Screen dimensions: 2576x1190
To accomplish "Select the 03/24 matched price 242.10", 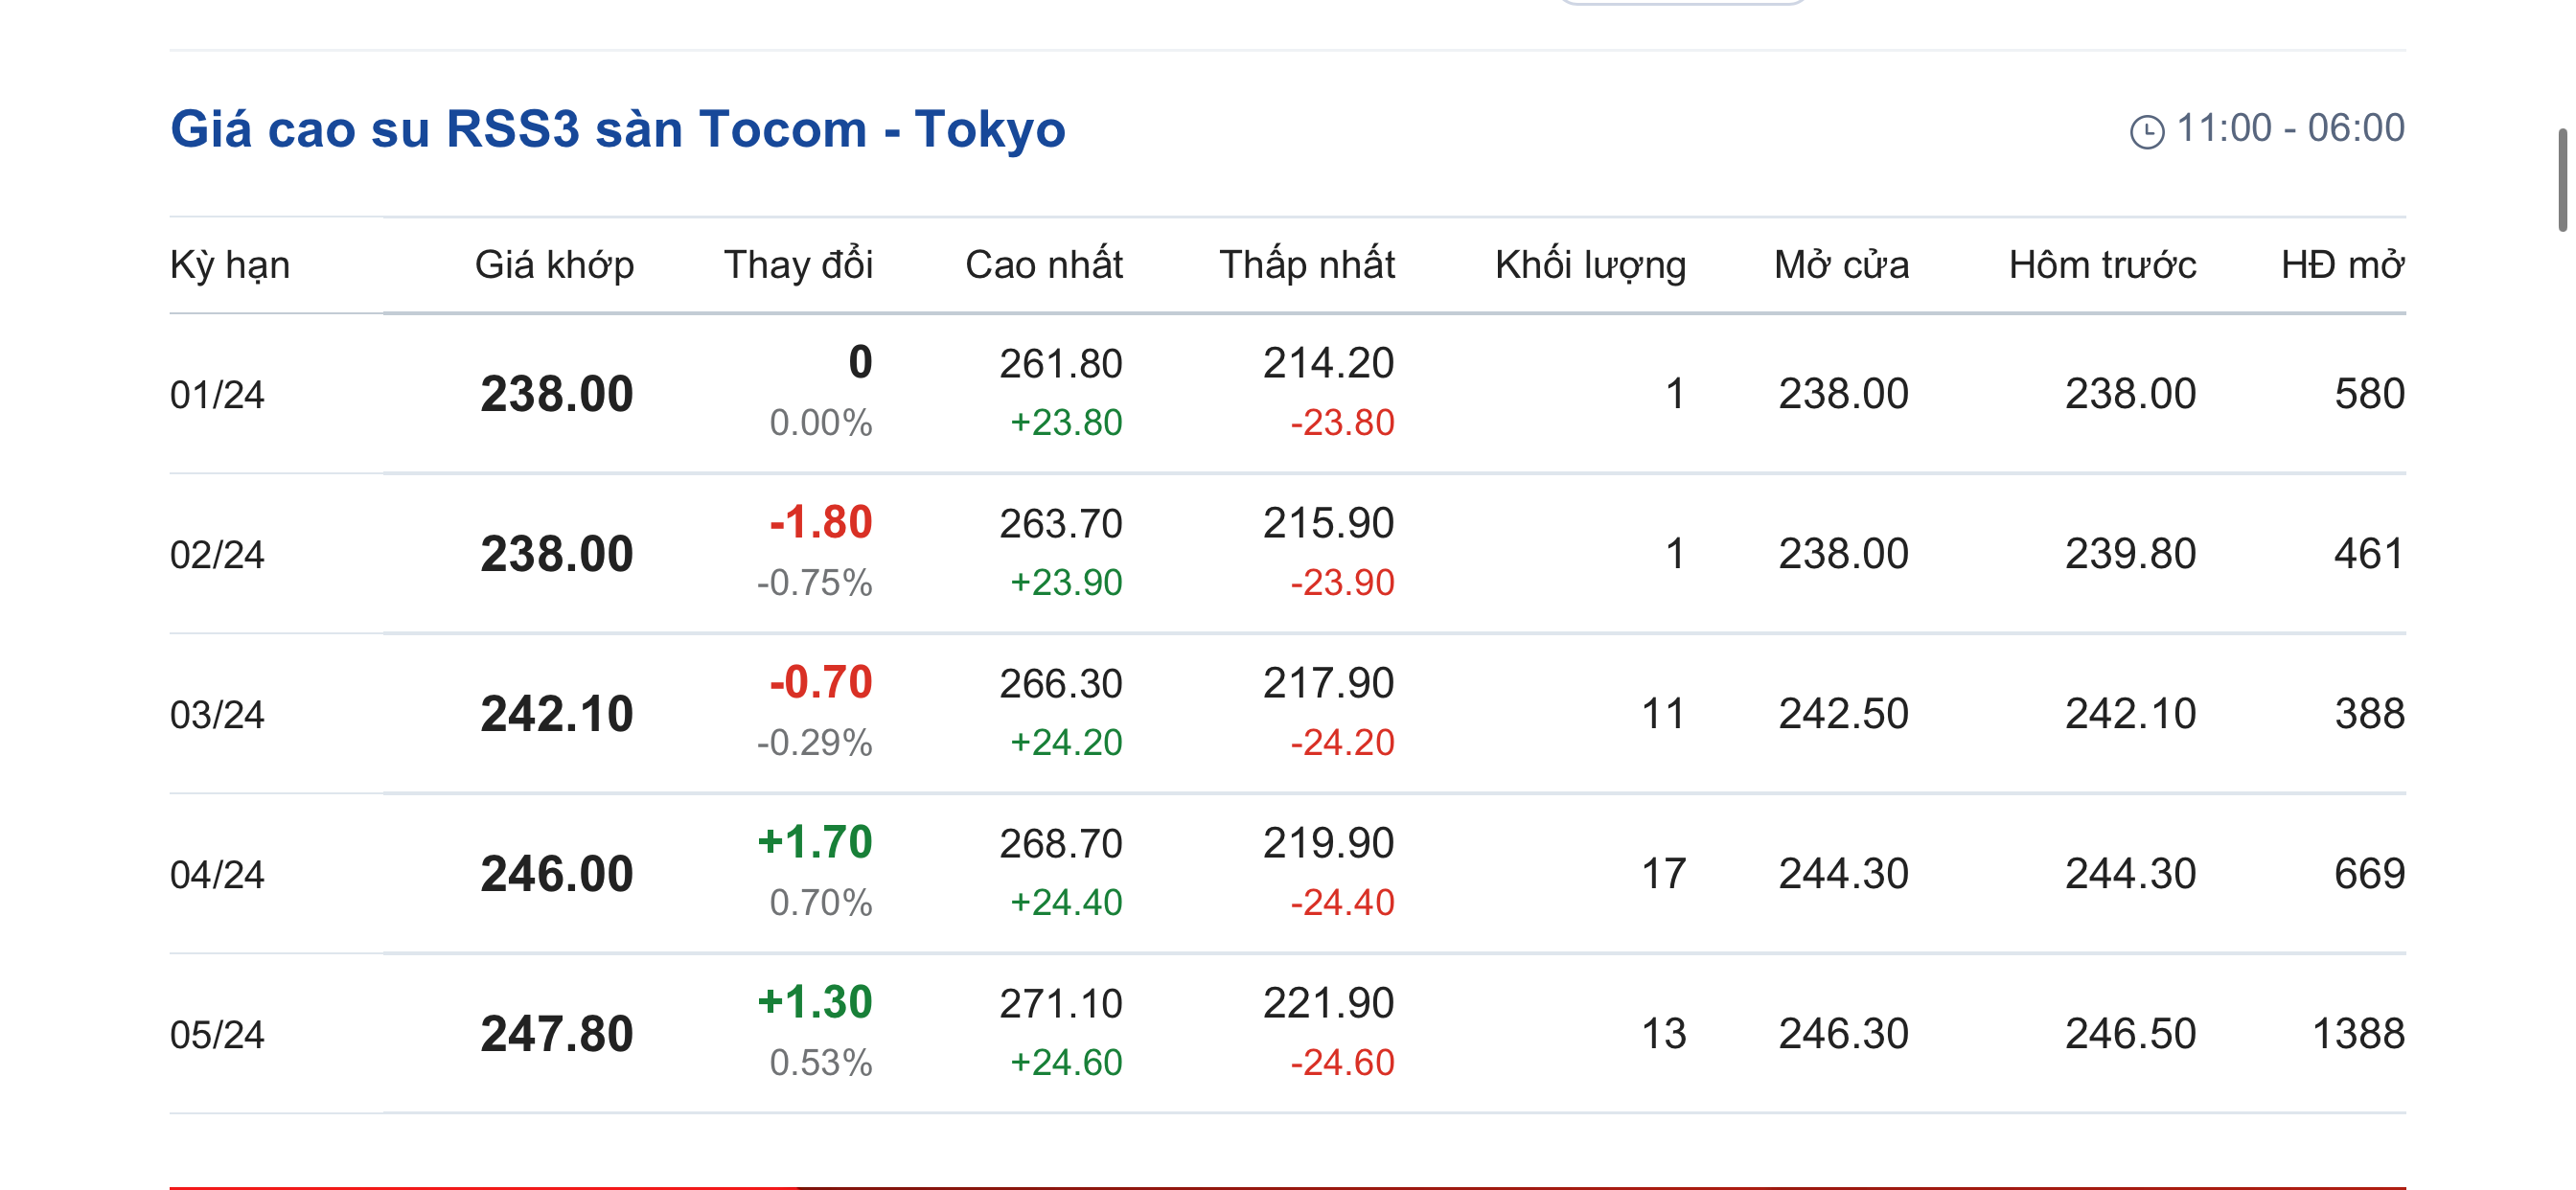I will pyautogui.click(x=556, y=714).
